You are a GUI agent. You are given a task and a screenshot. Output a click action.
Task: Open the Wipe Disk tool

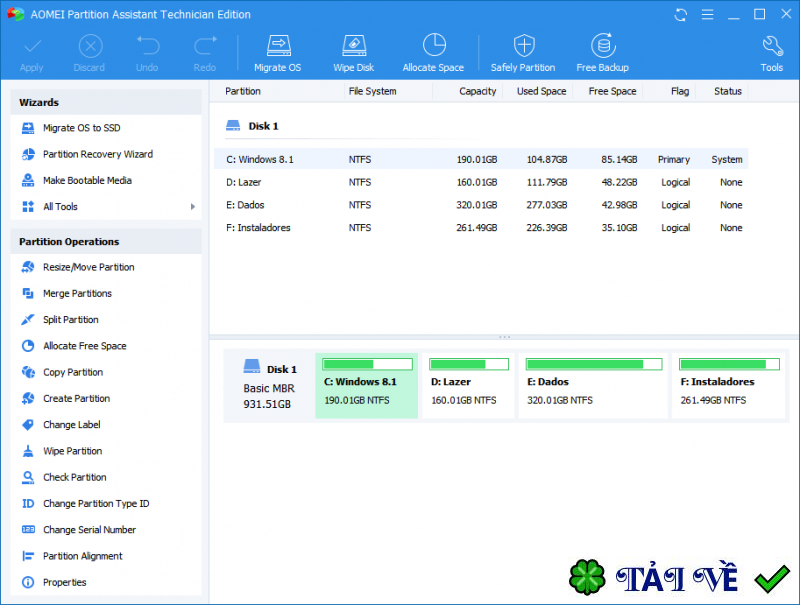click(x=353, y=52)
